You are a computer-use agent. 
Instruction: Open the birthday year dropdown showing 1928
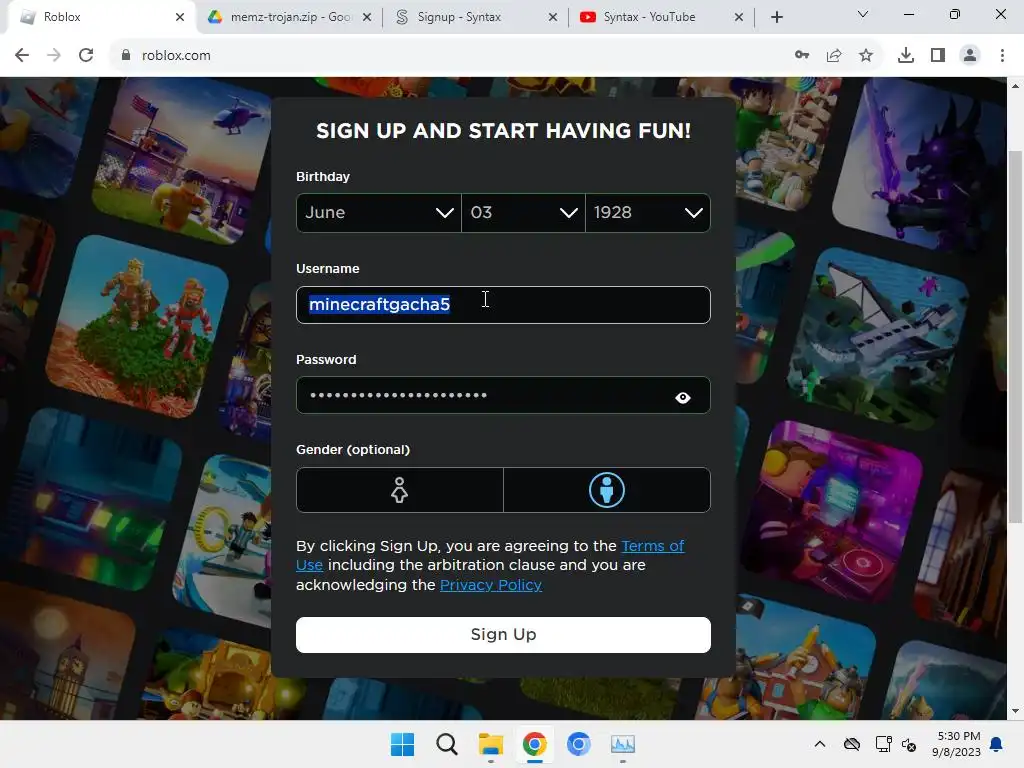click(x=648, y=213)
